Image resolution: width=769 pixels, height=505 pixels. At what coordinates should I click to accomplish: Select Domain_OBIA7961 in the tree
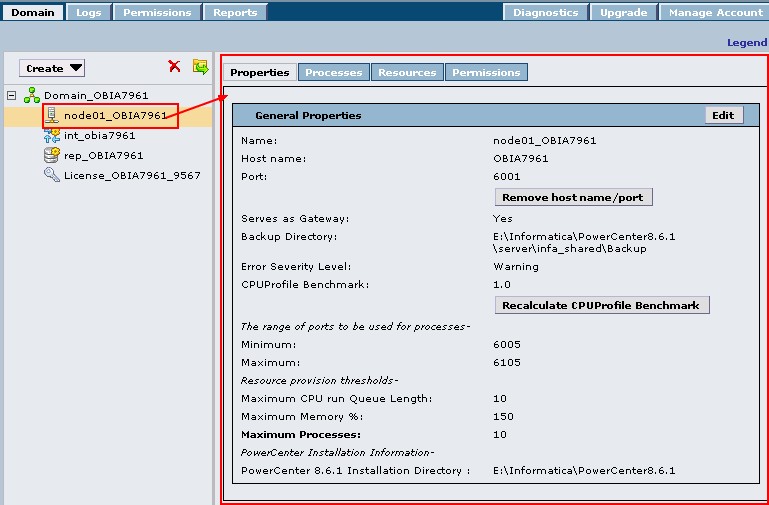96,95
